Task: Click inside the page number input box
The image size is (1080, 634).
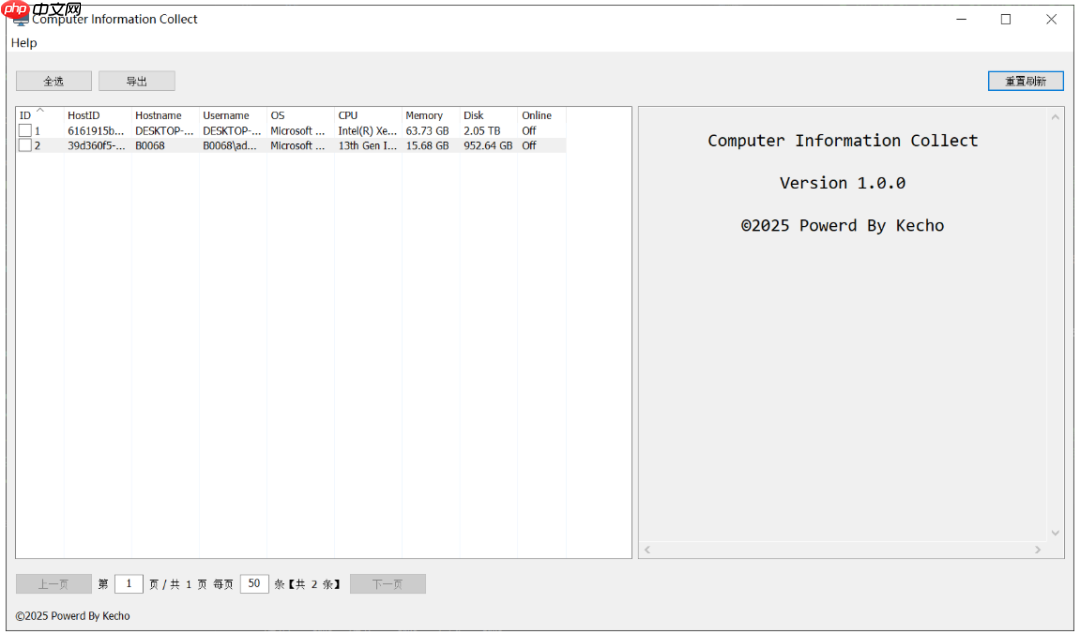Action: click(129, 583)
